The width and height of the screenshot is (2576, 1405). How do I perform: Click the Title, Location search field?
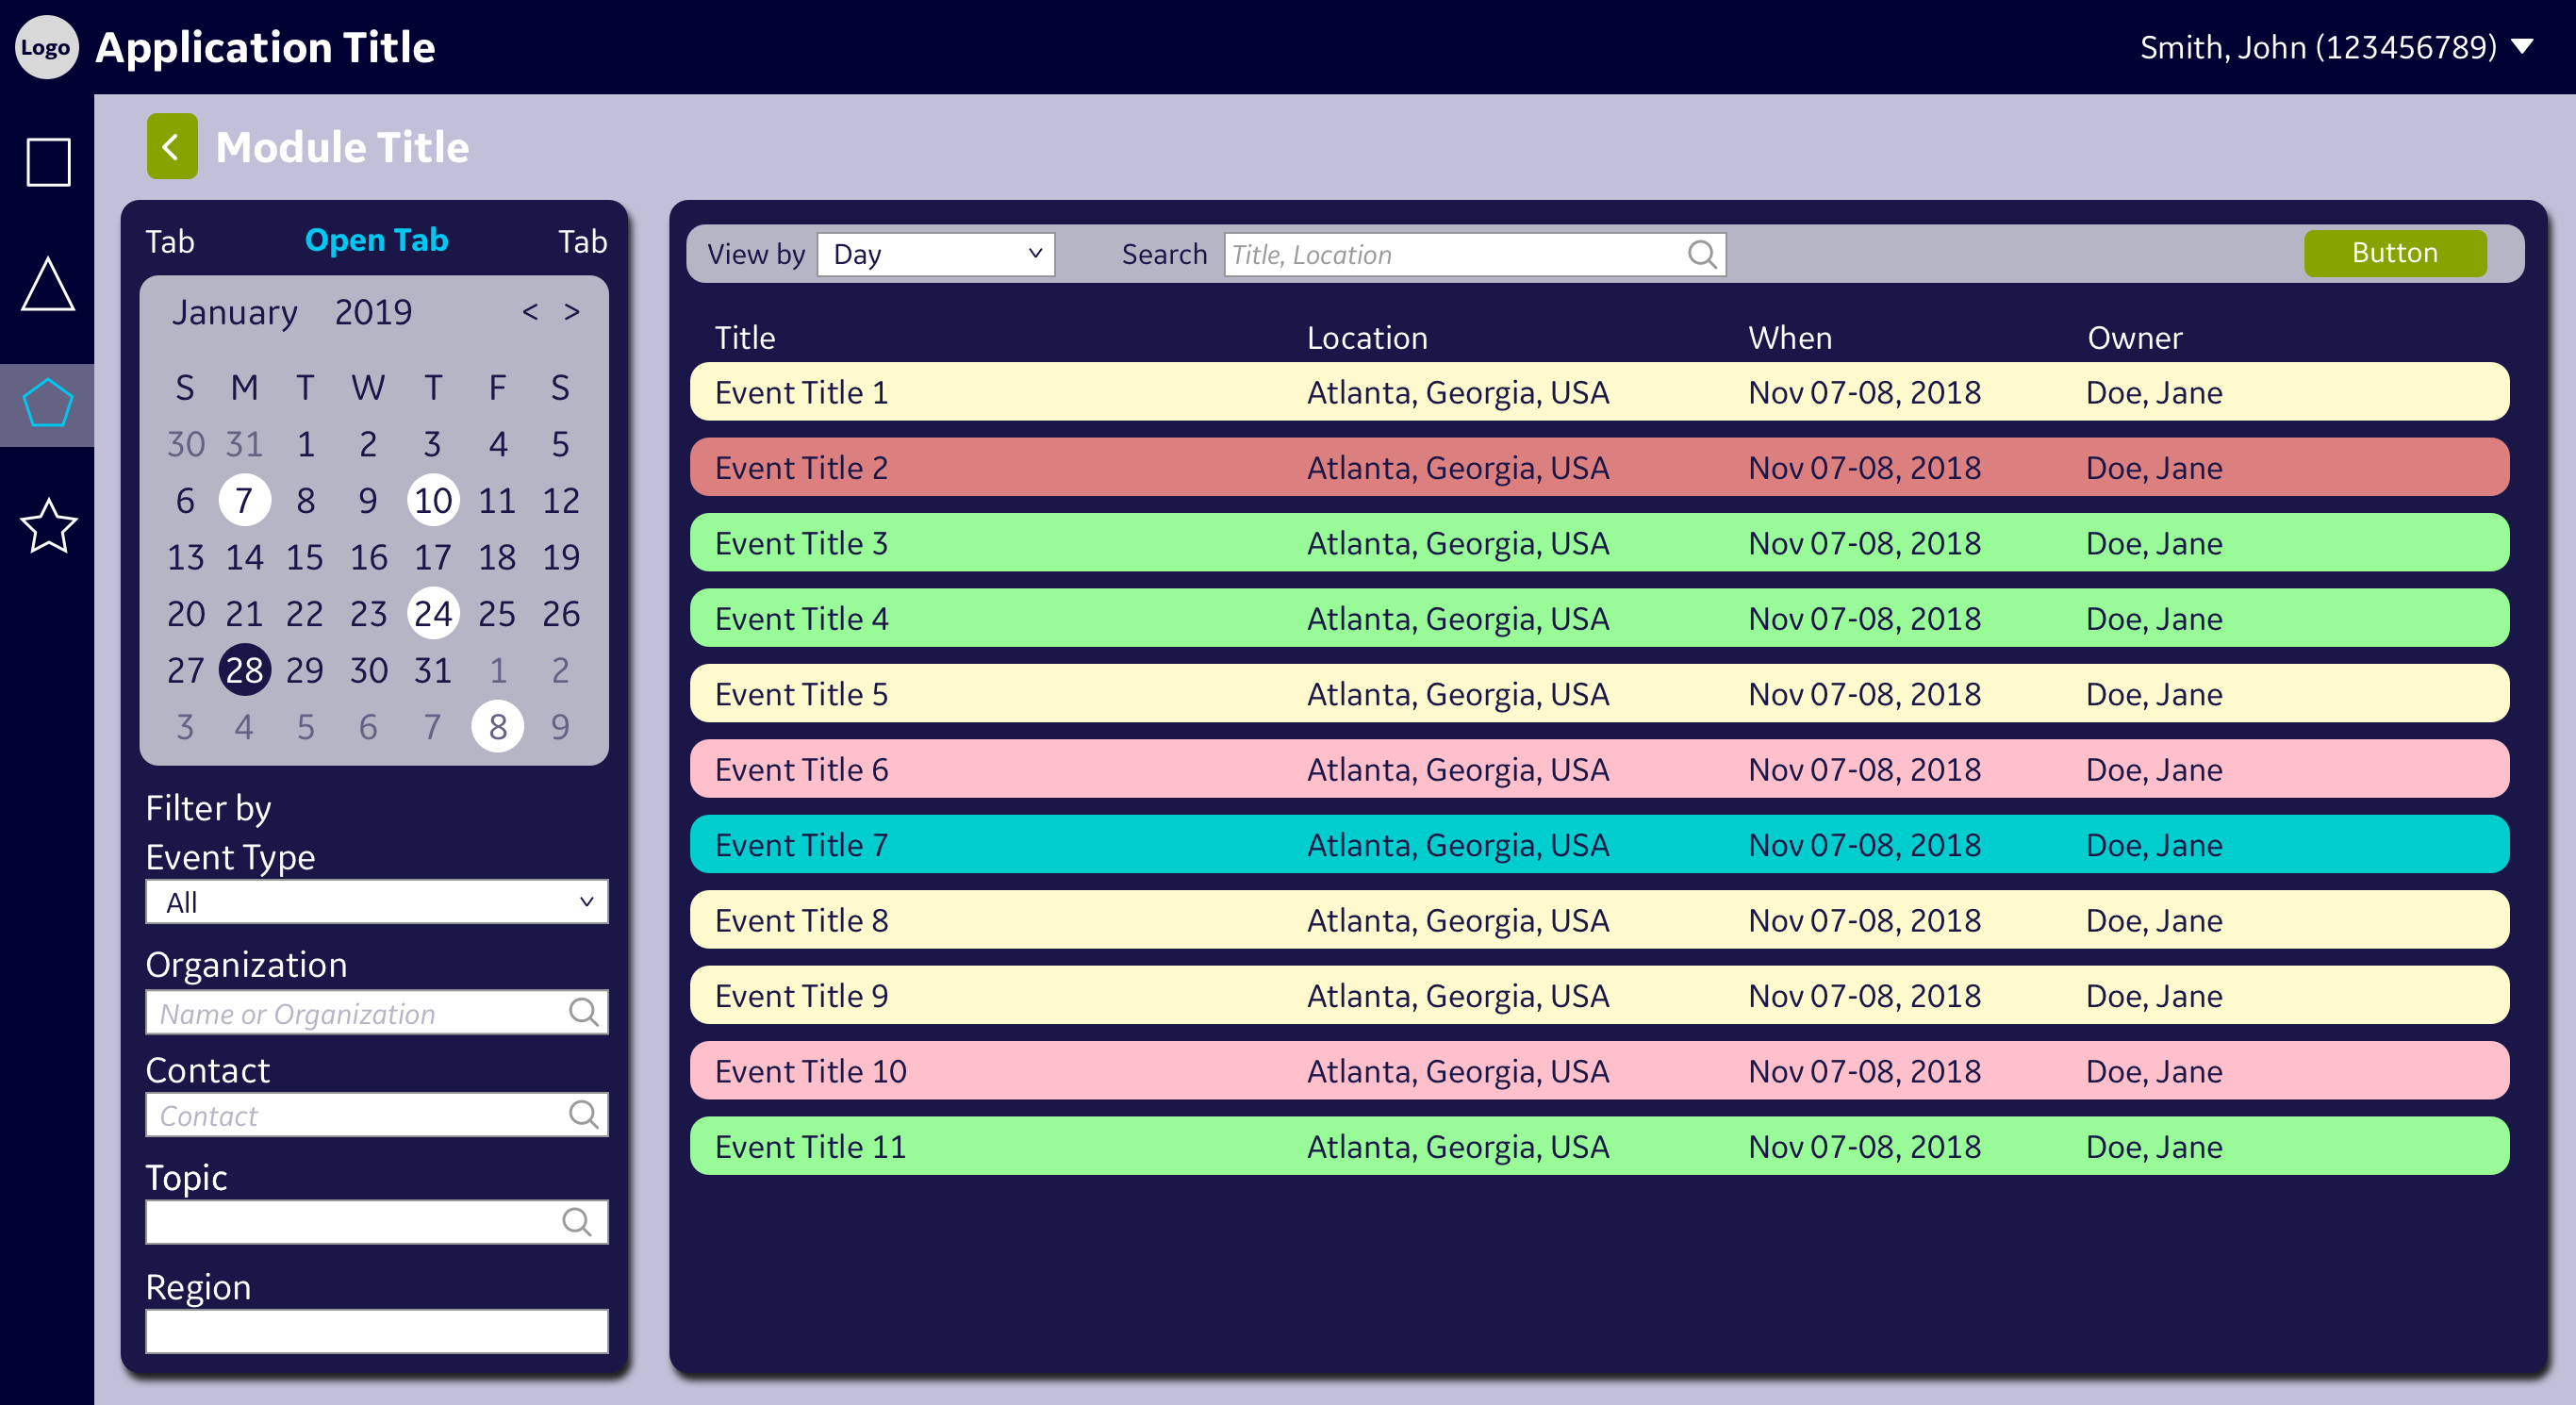(1475, 254)
